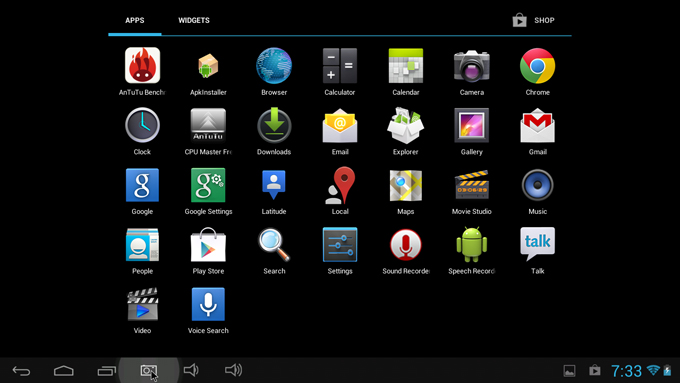
Task: Raise the volume with the navigation bar icon
Action: [233, 370]
